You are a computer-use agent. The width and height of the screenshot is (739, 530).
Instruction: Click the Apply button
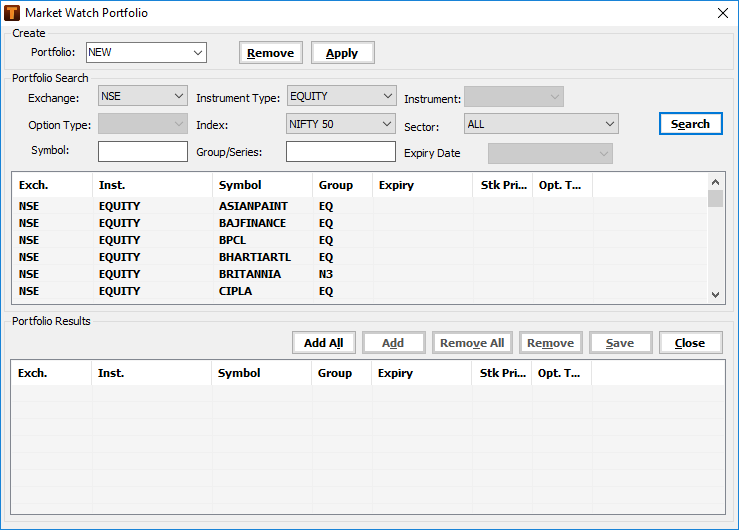343,53
